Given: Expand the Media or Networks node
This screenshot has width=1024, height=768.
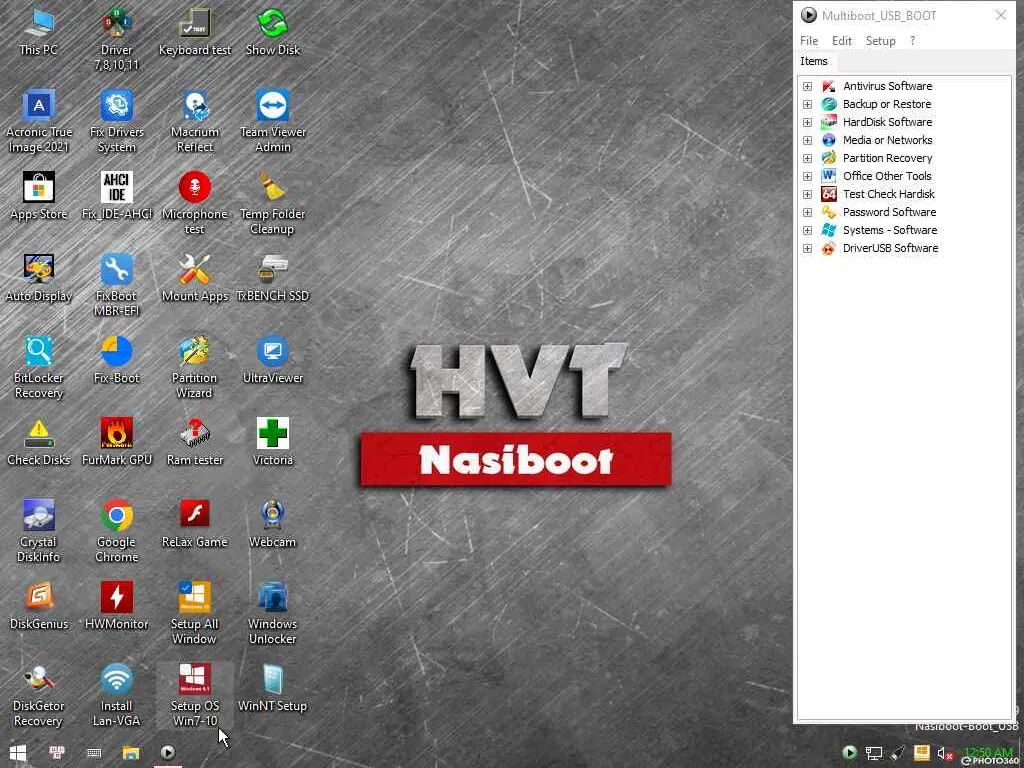Looking at the screenshot, I should click(807, 140).
